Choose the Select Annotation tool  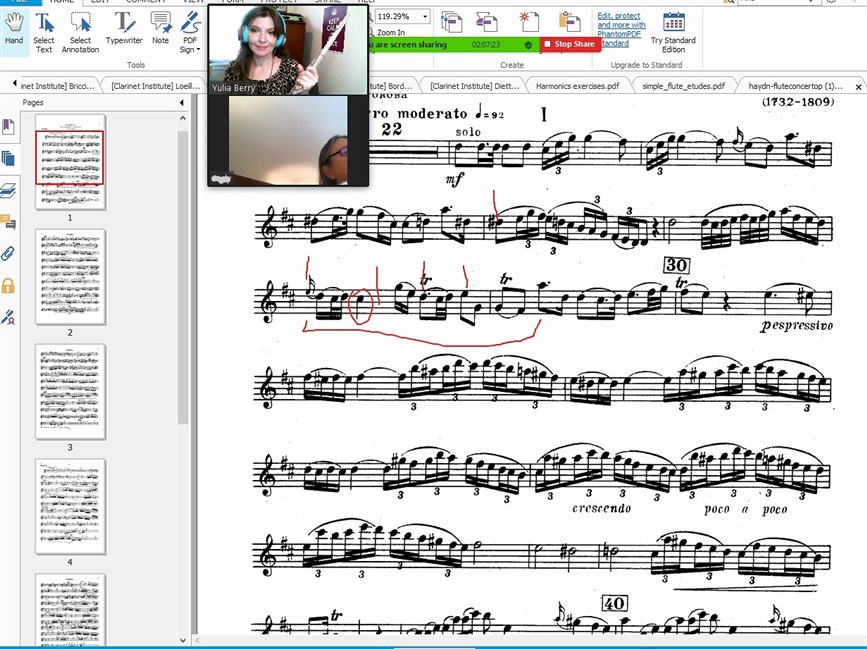click(80, 33)
